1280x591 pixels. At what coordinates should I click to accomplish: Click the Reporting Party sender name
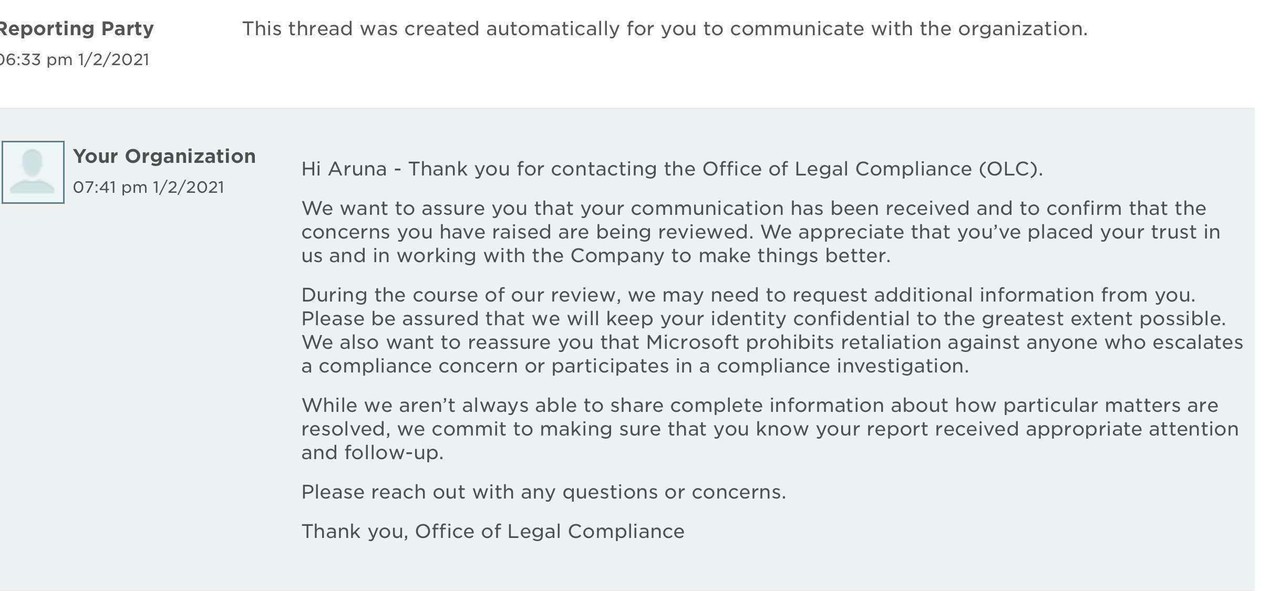click(76, 29)
